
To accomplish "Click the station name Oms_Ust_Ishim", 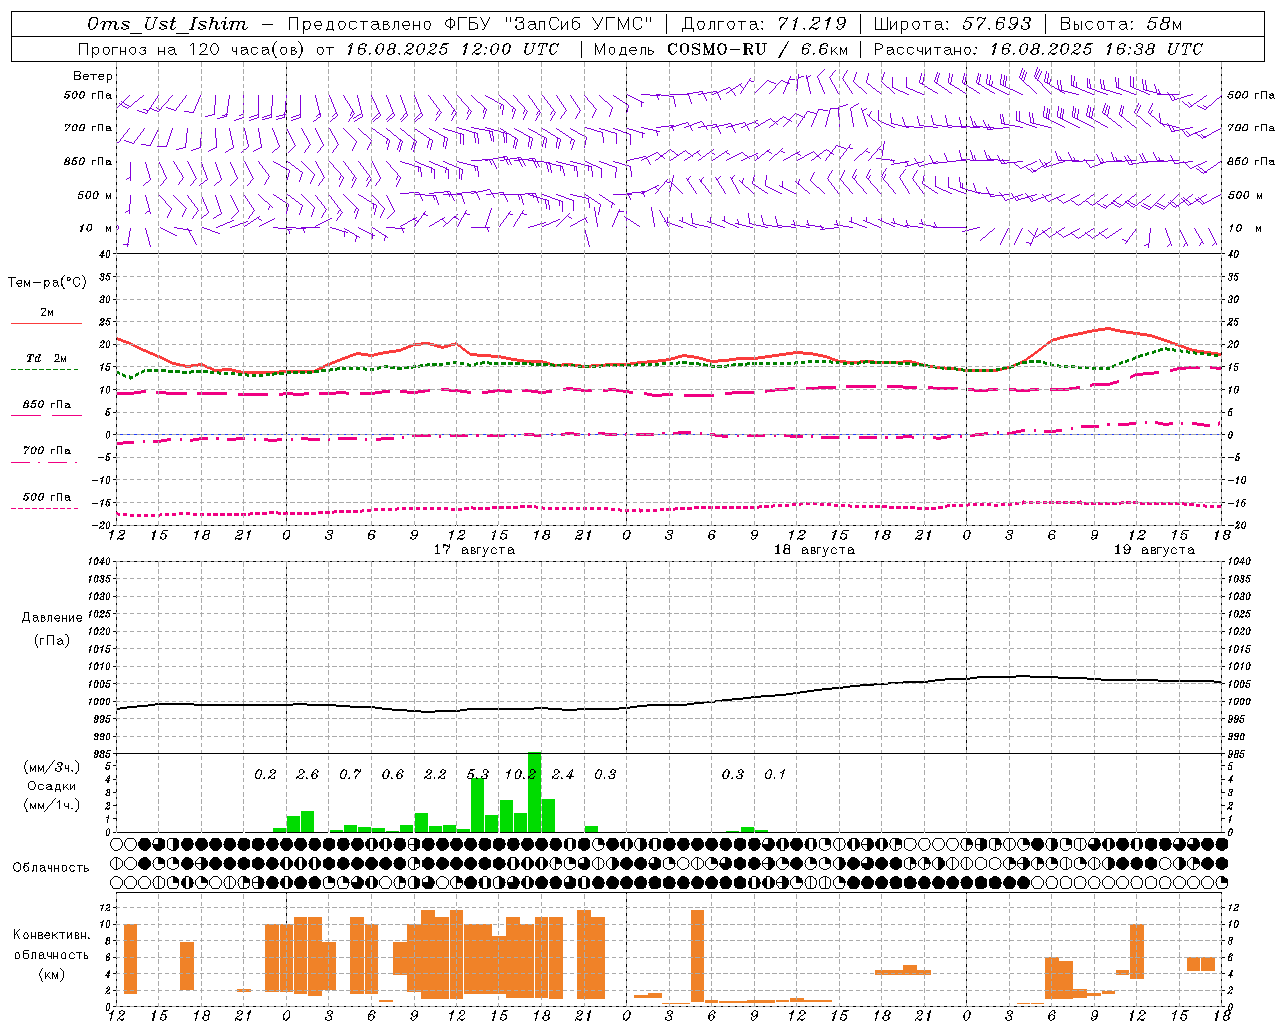I will [166, 24].
